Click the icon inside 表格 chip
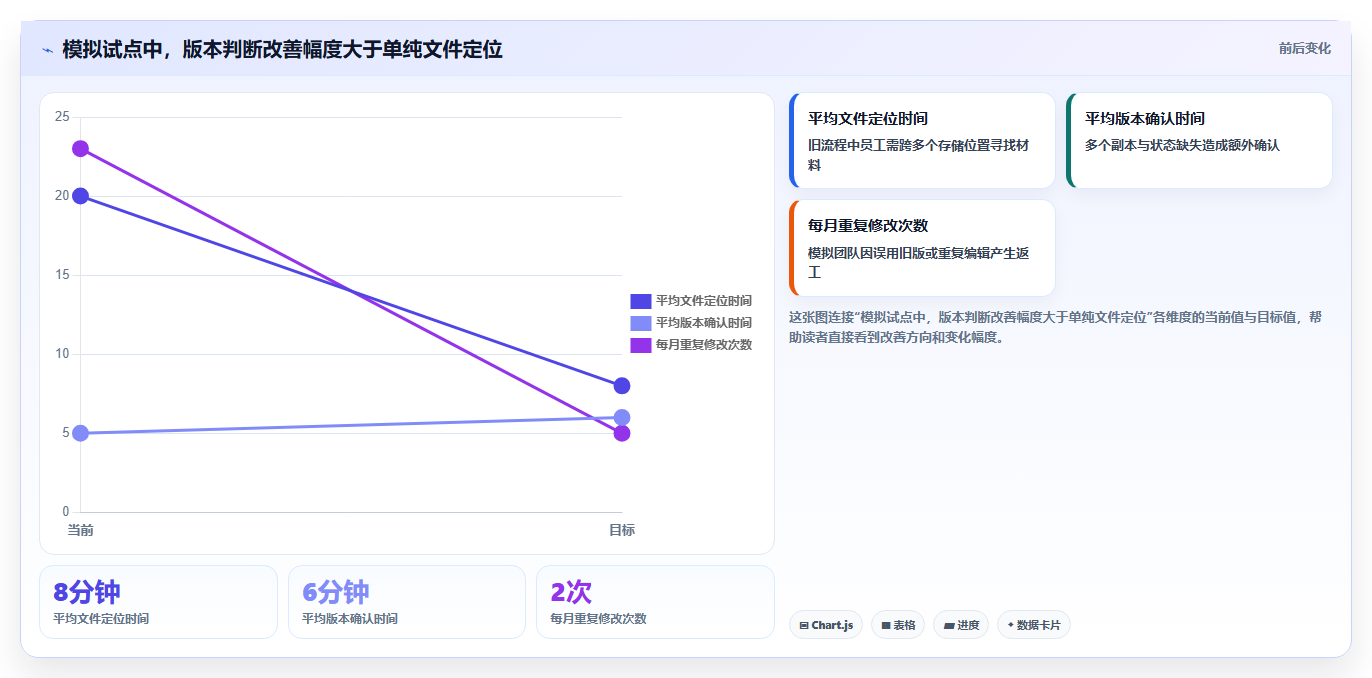The image size is (1372, 678). pos(886,626)
